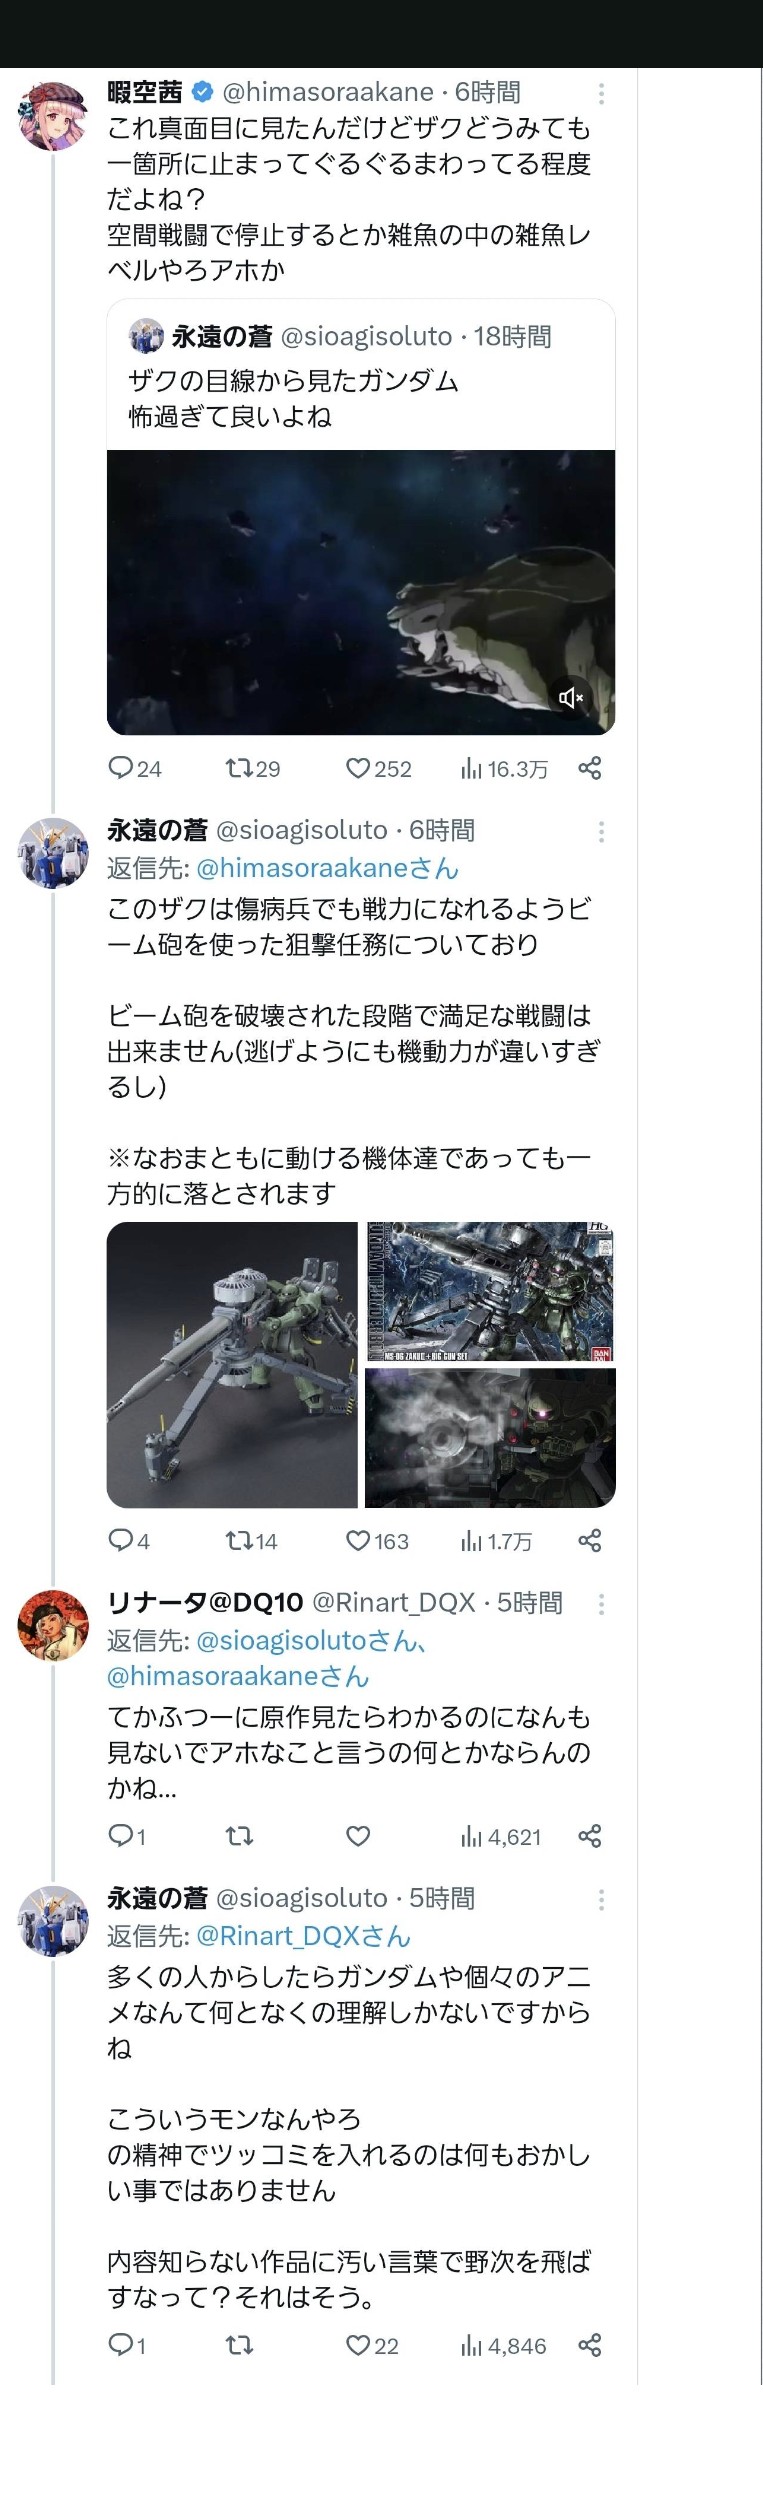Share the last reply with 4,846 views
763x2520 pixels.
point(590,2345)
